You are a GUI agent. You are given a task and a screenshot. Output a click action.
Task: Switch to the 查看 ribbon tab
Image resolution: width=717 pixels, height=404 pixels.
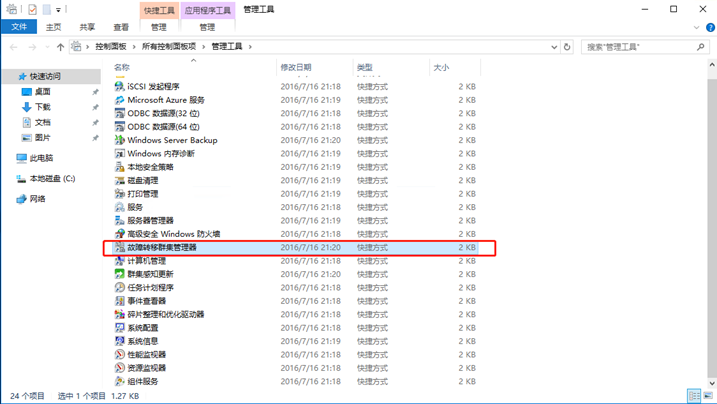pyautogui.click(x=120, y=28)
